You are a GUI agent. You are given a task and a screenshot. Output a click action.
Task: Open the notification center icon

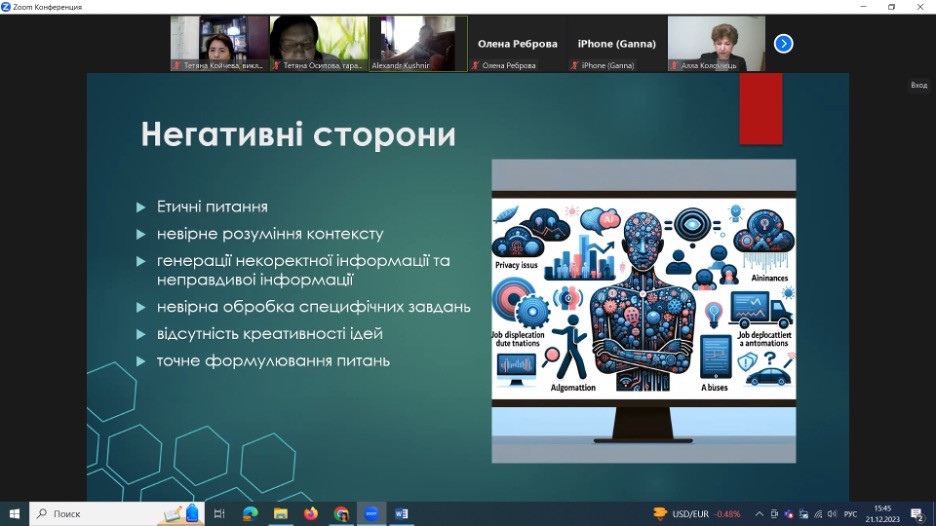pyautogui.click(x=918, y=513)
